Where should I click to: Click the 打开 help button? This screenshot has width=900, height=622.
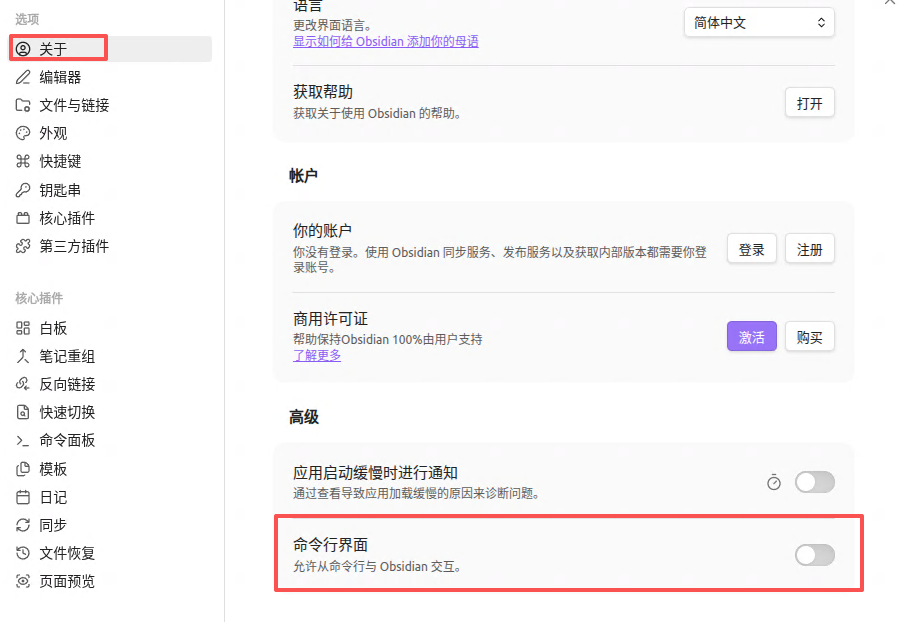[x=809, y=103]
